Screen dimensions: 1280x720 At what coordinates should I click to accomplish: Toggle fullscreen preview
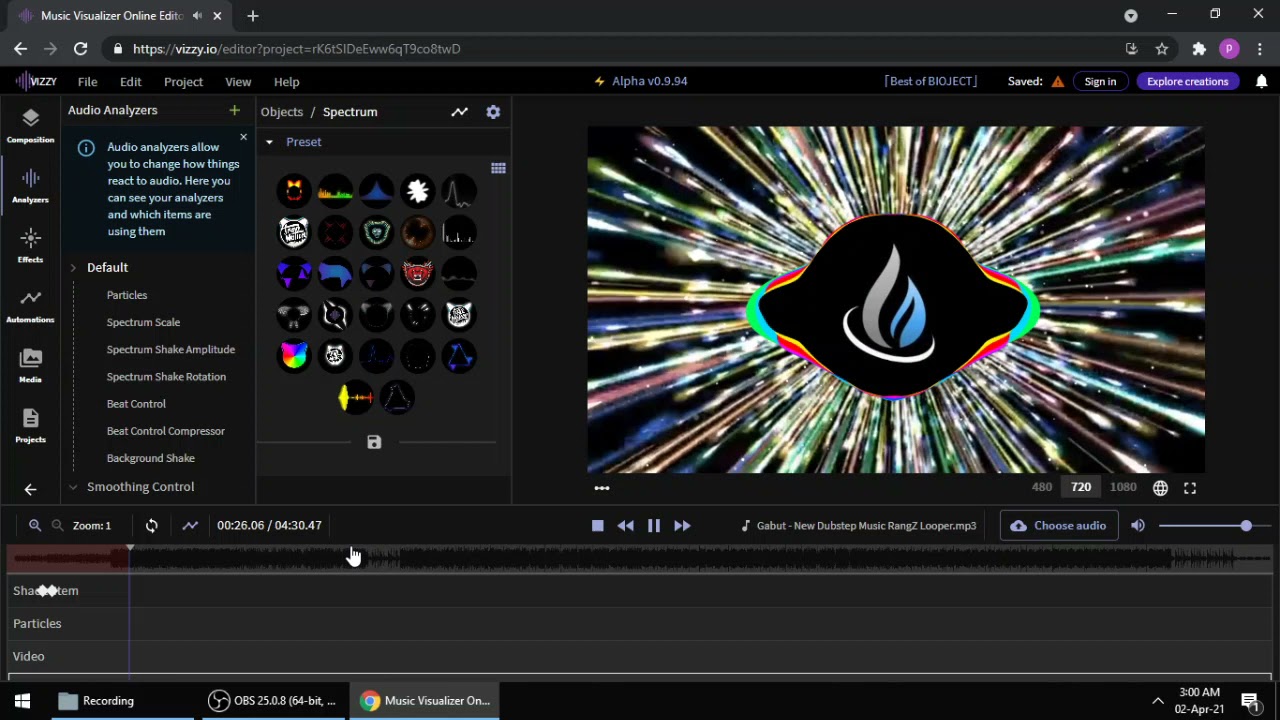(x=1190, y=488)
